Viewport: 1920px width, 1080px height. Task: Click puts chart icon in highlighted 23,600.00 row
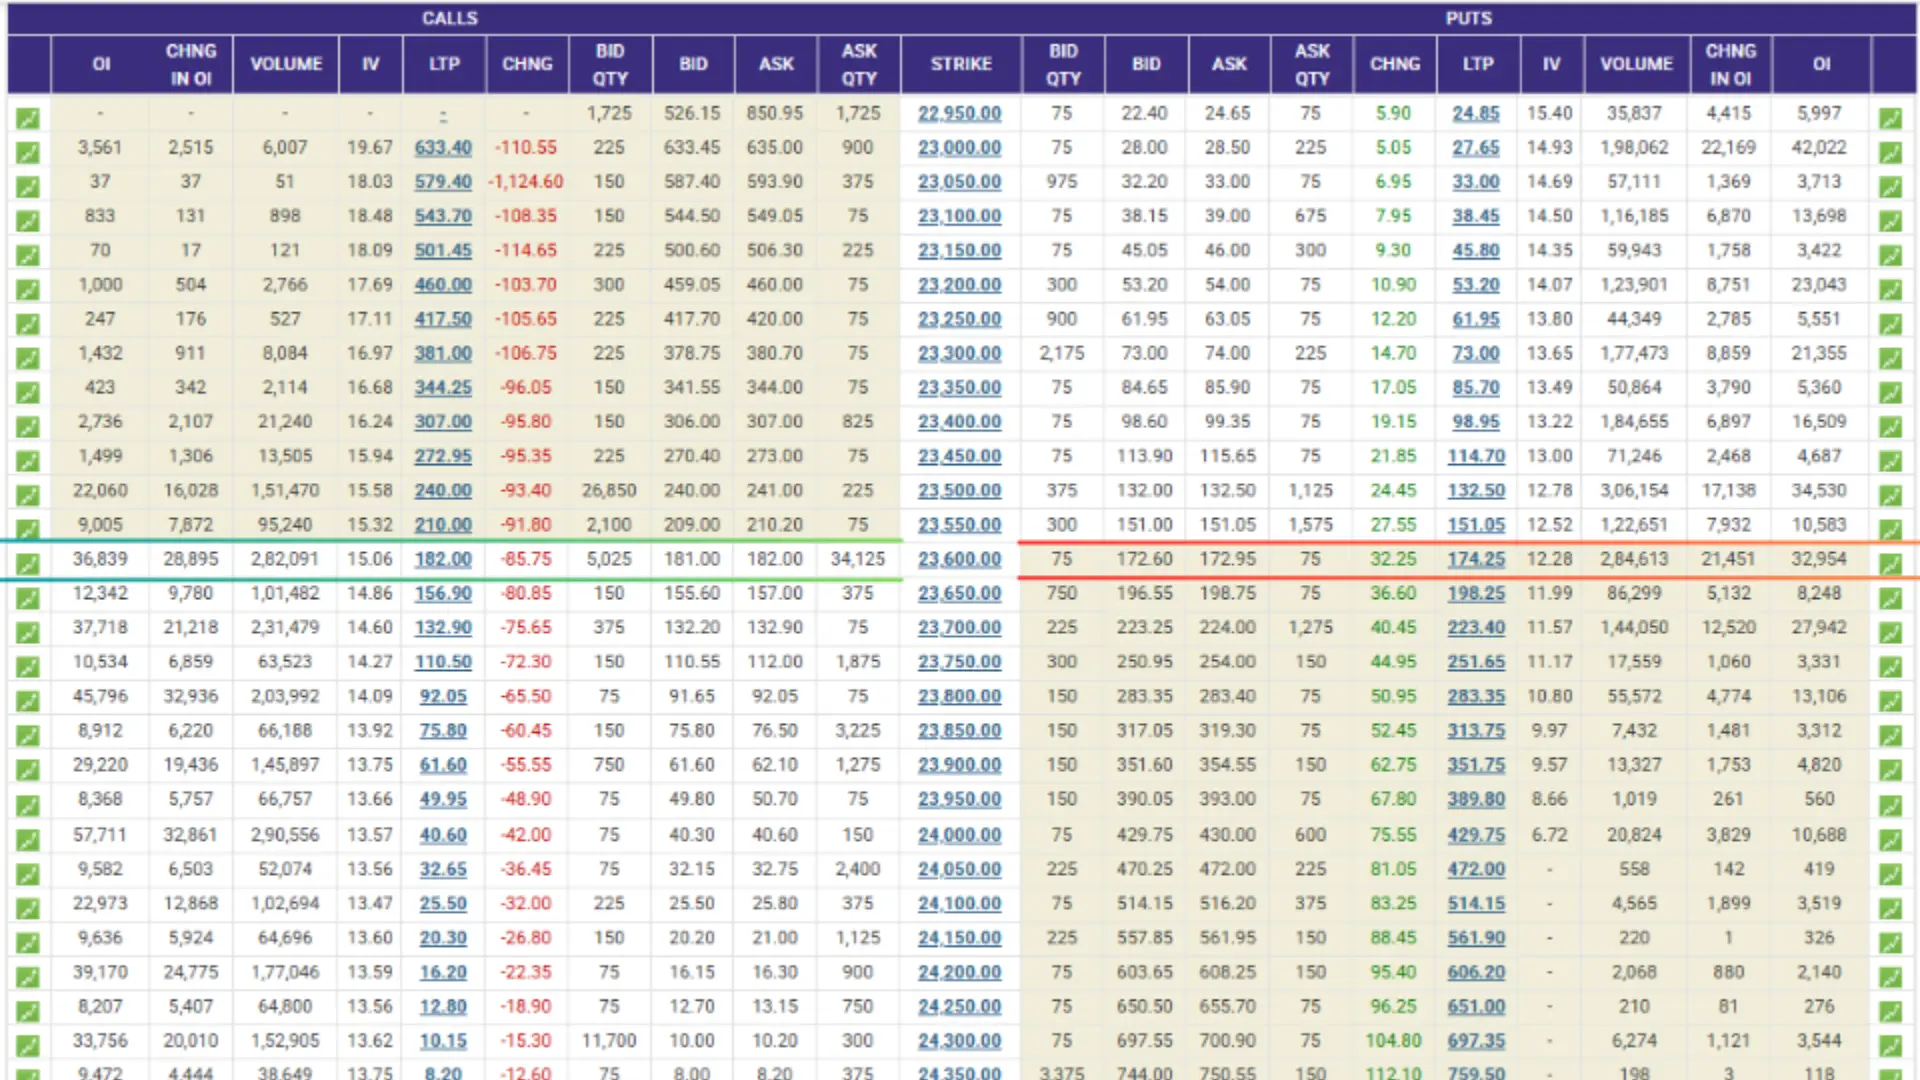pyautogui.click(x=1890, y=564)
